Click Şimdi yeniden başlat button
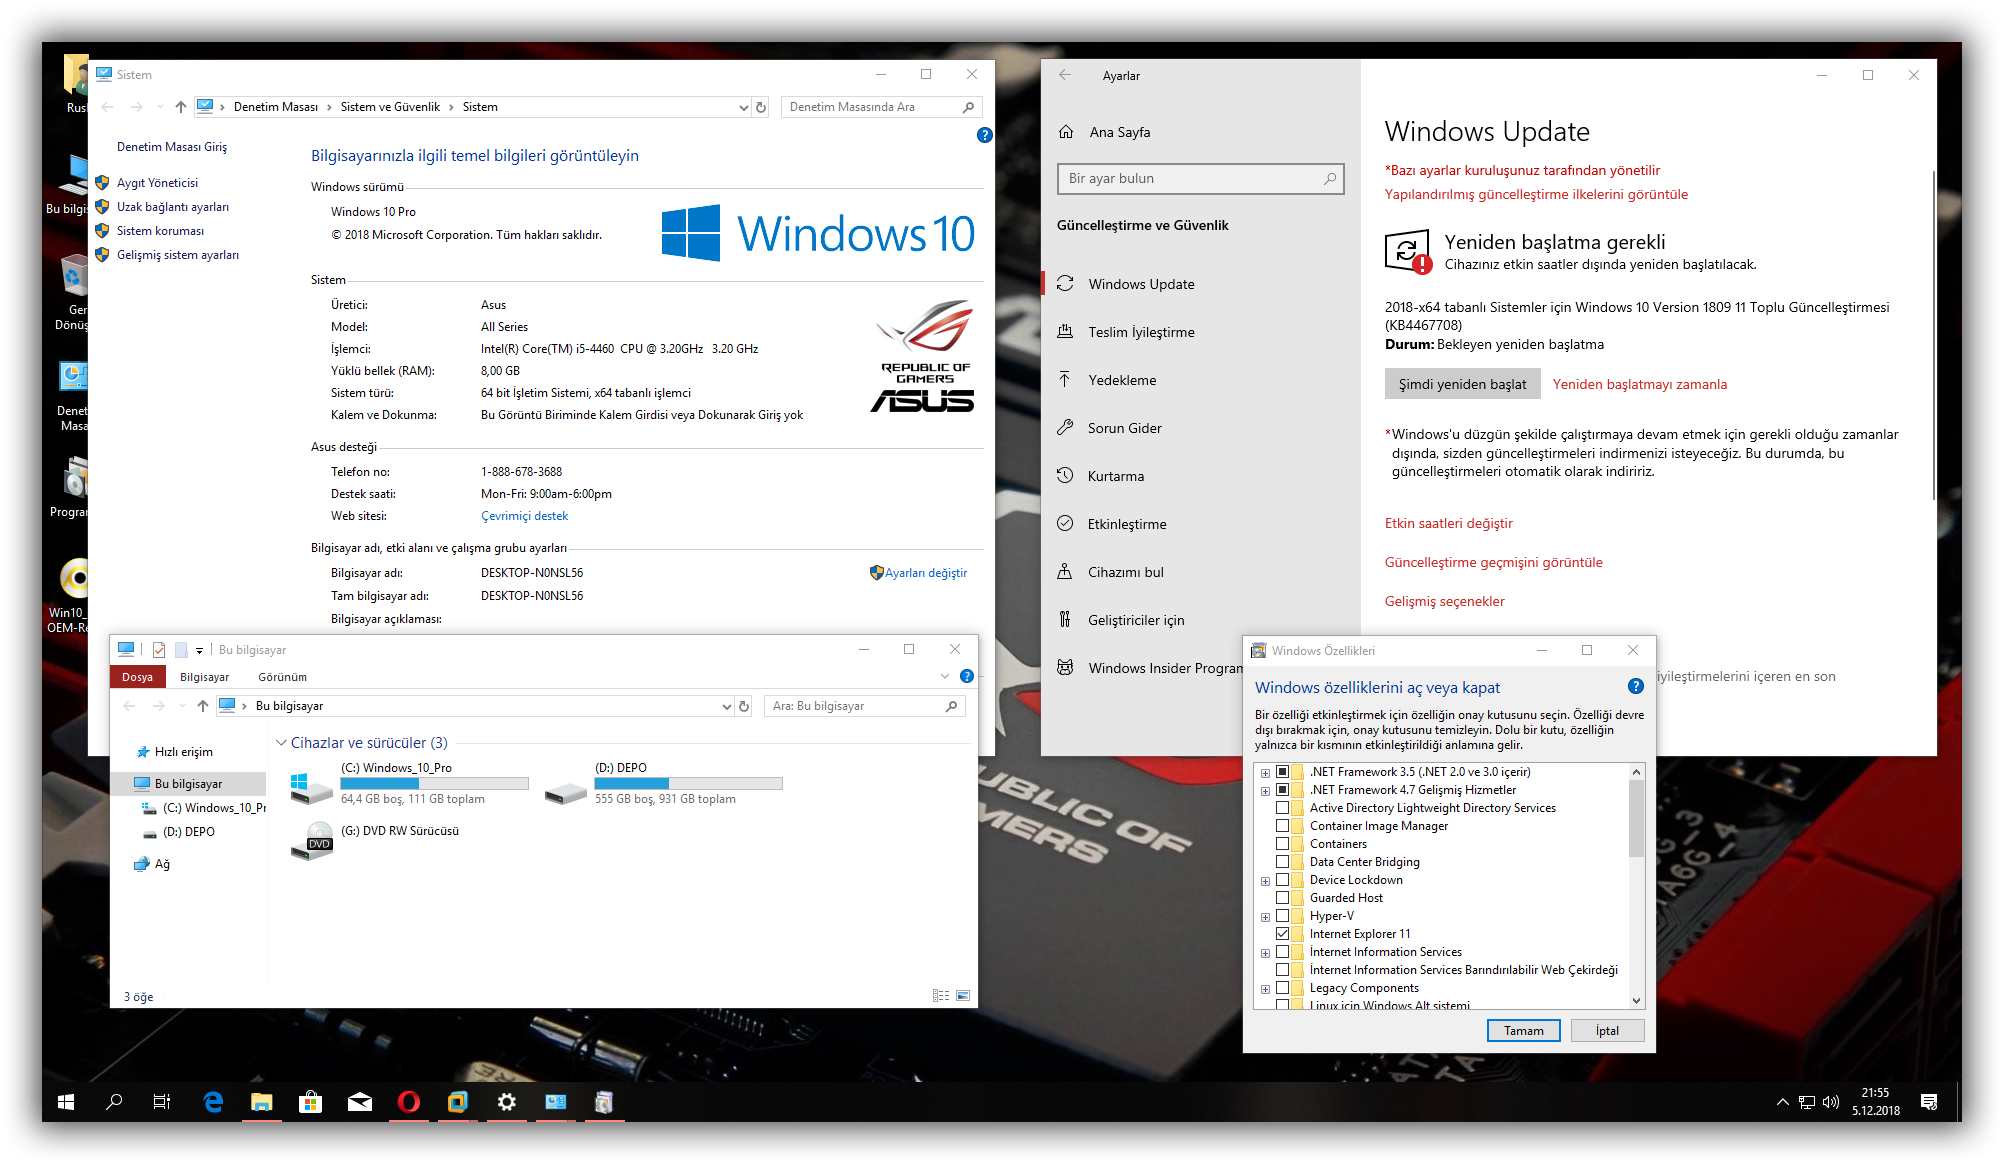The height and width of the screenshot is (1164, 2004). [x=1462, y=384]
